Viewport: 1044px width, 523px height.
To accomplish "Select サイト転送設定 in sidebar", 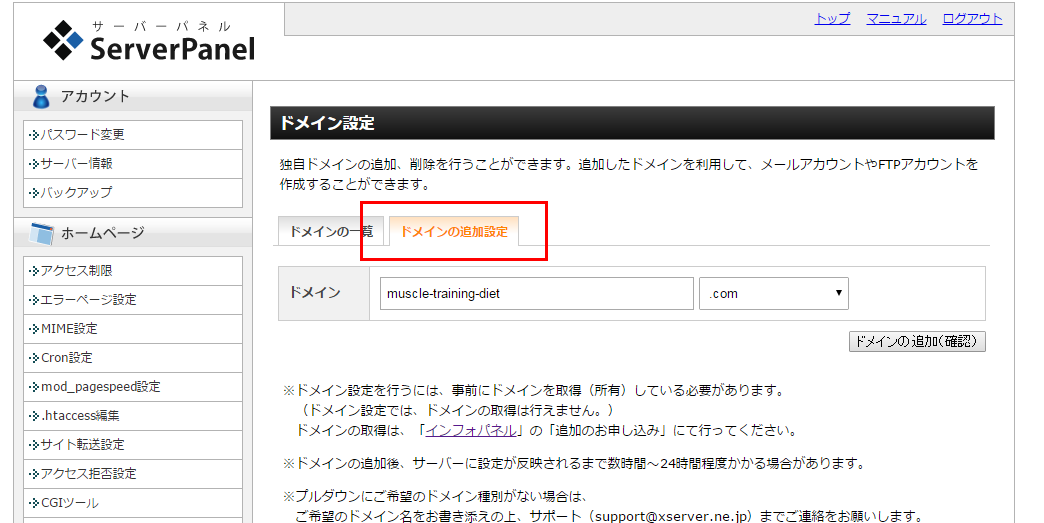I will [x=82, y=445].
